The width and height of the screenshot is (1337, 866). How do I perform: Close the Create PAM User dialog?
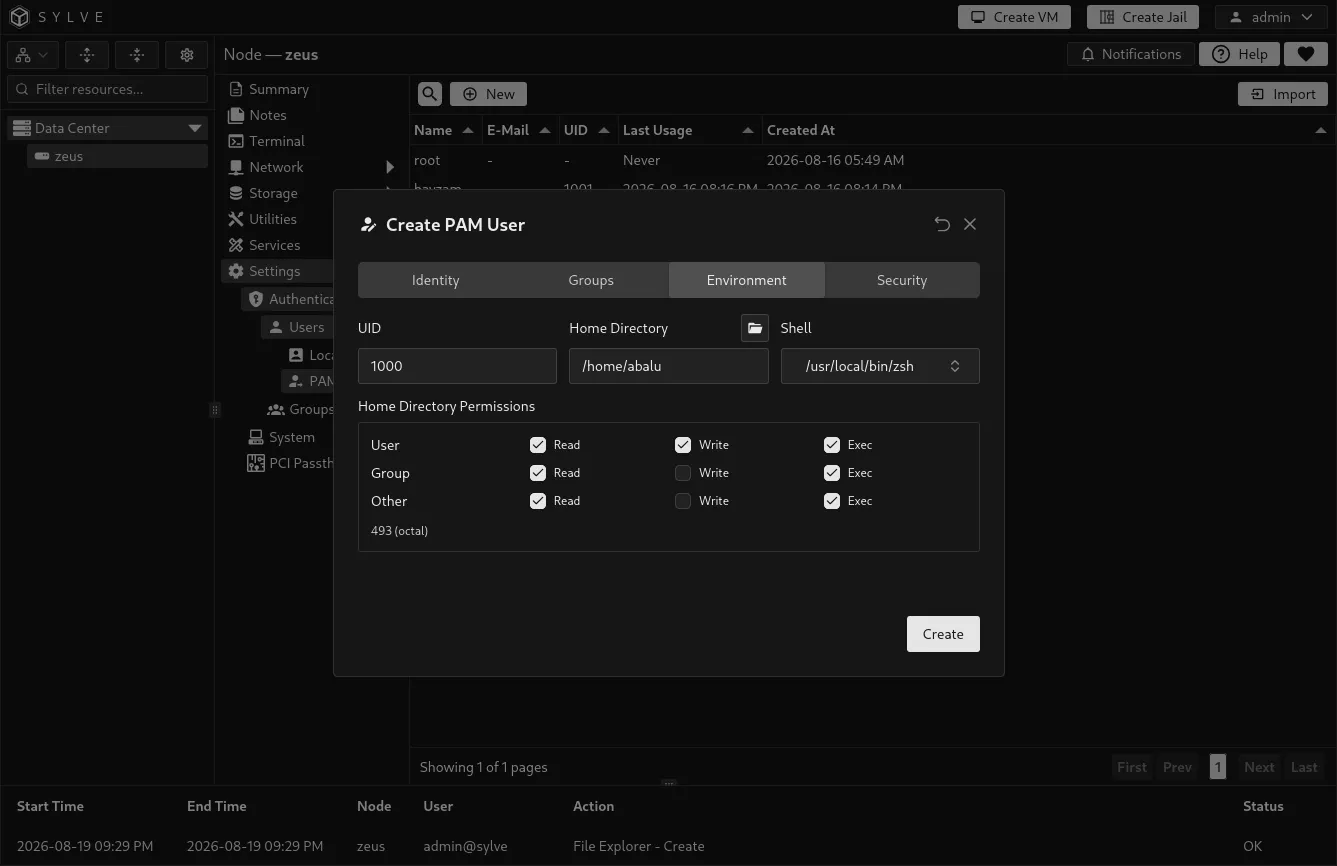(x=970, y=224)
